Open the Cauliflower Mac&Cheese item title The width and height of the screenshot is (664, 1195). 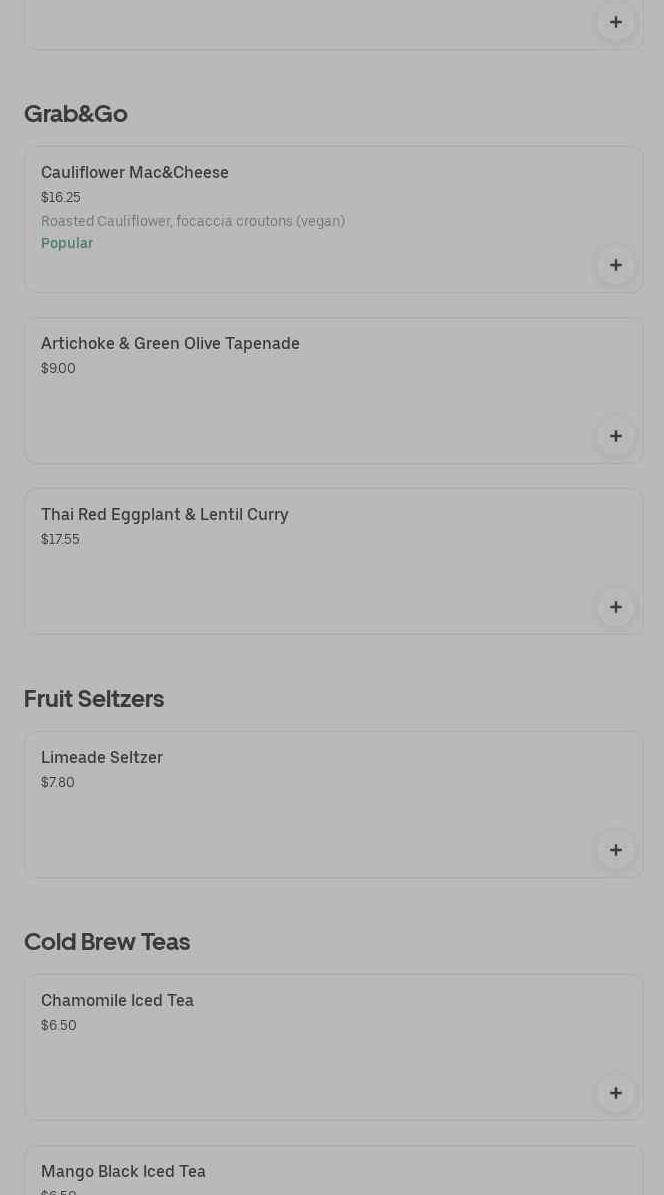[135, 173]
